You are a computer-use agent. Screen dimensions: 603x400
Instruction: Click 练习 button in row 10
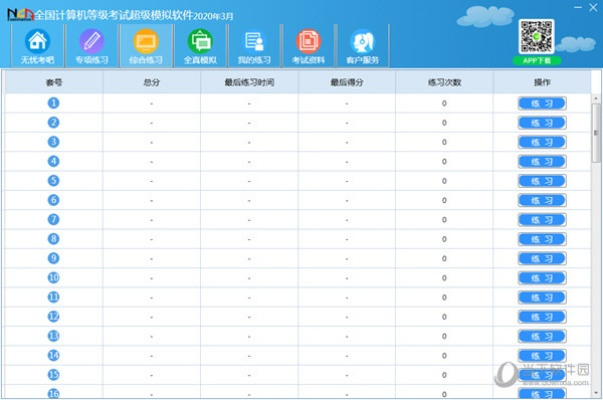pos(542,278)
